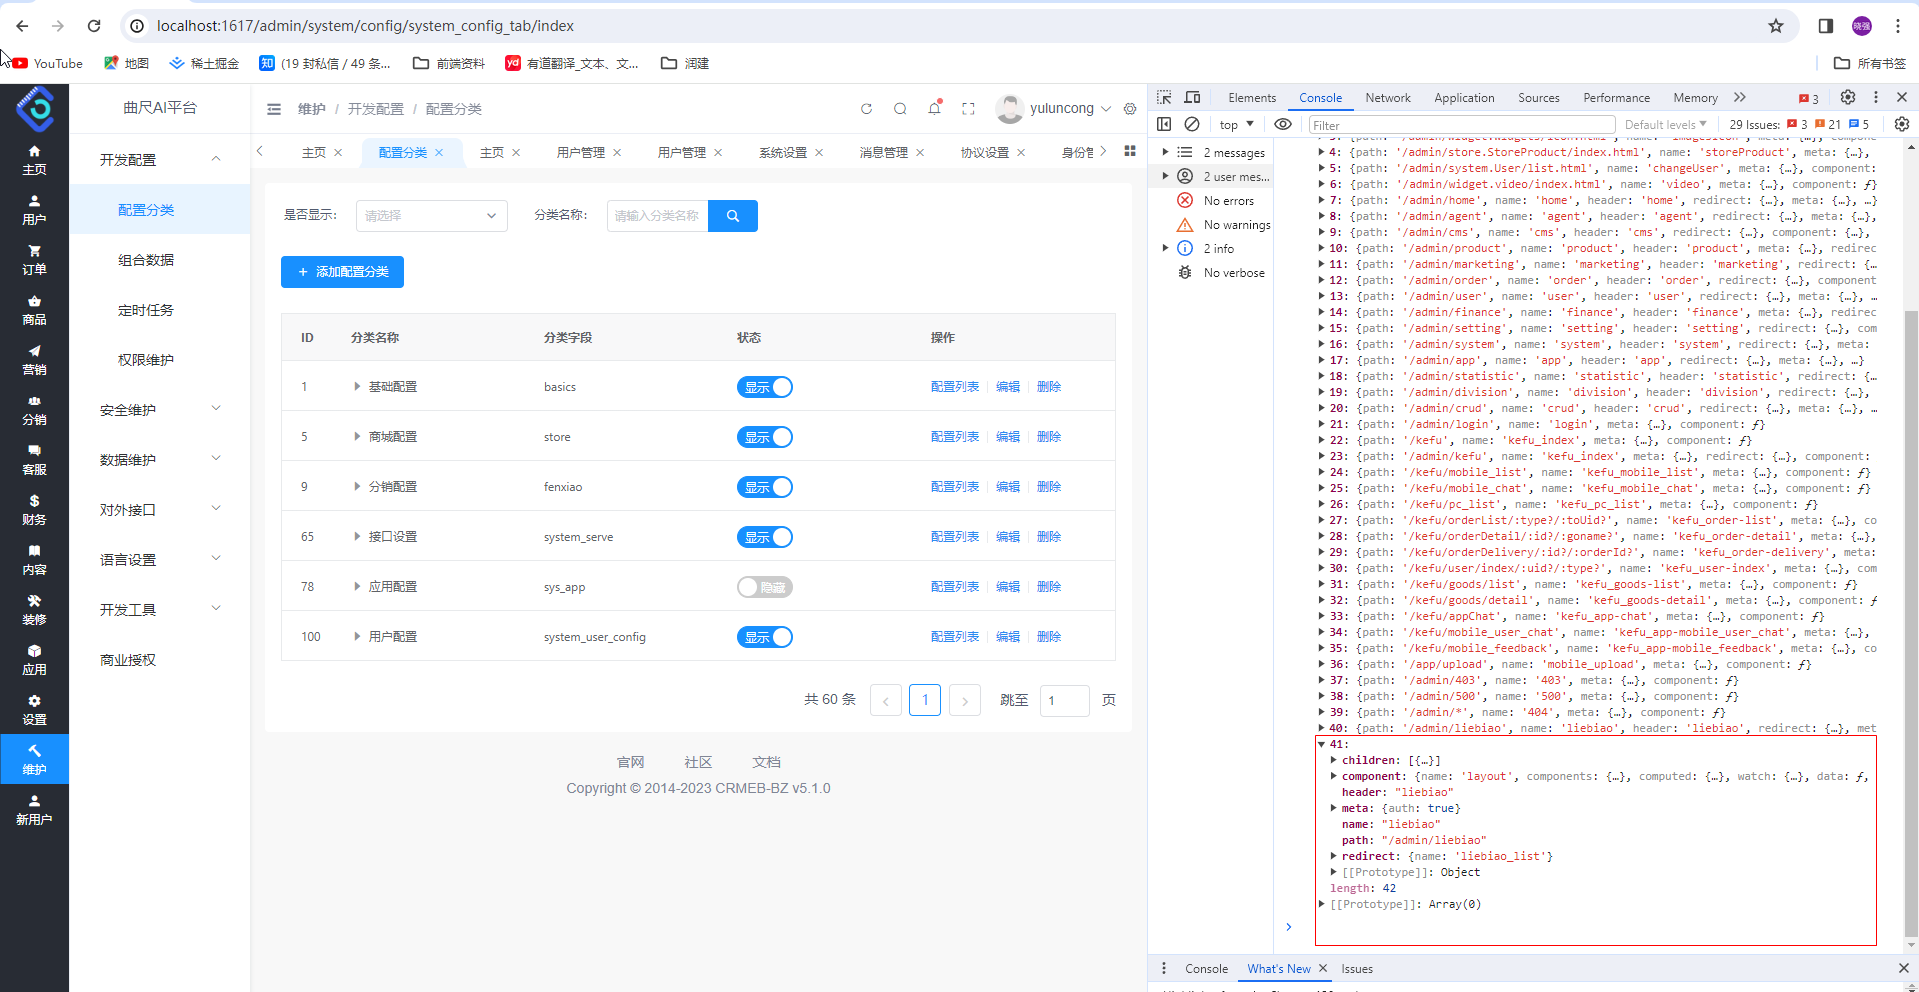Screen dimensions: 1919x992
Task: Click 编辑 for 商城配置
Action: click(x=1008, y=437)
